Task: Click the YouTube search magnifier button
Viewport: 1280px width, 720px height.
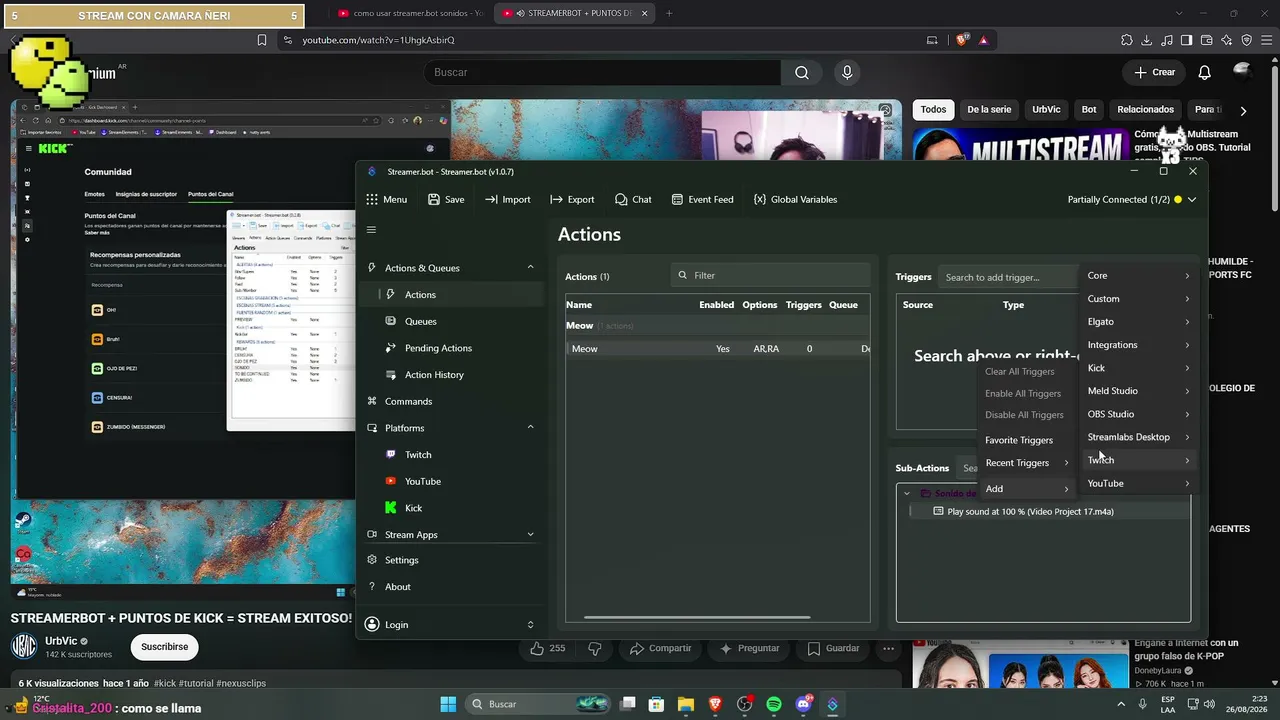Action: [802, 72]
